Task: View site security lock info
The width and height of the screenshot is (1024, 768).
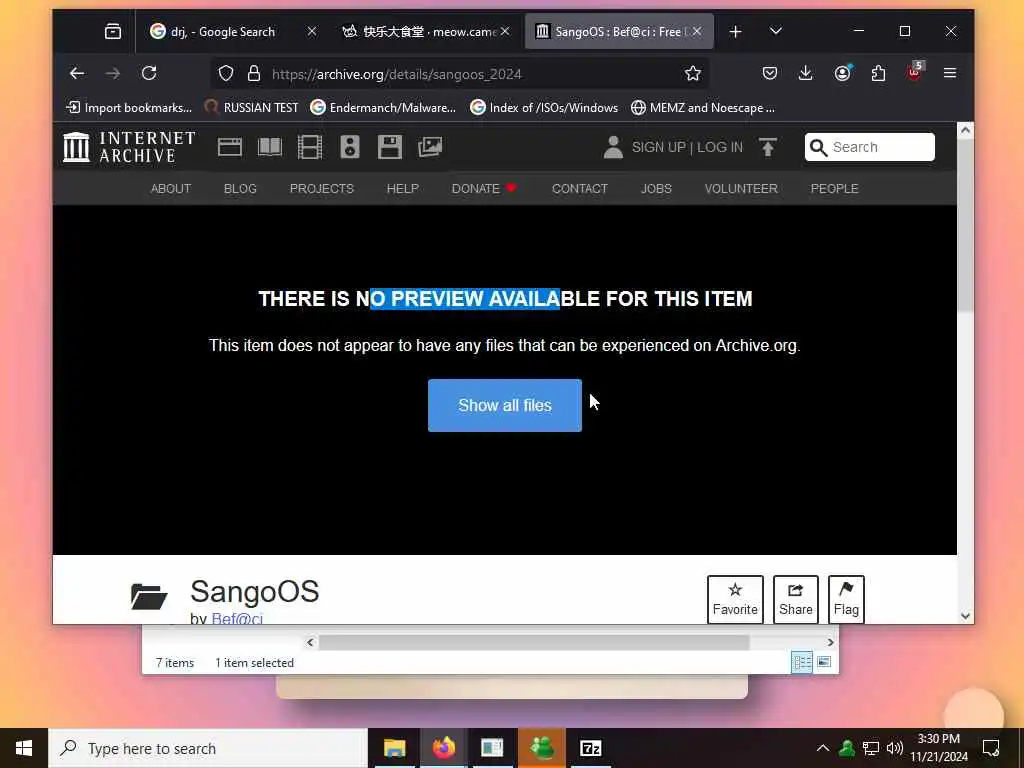Action: tap(254, 73)
